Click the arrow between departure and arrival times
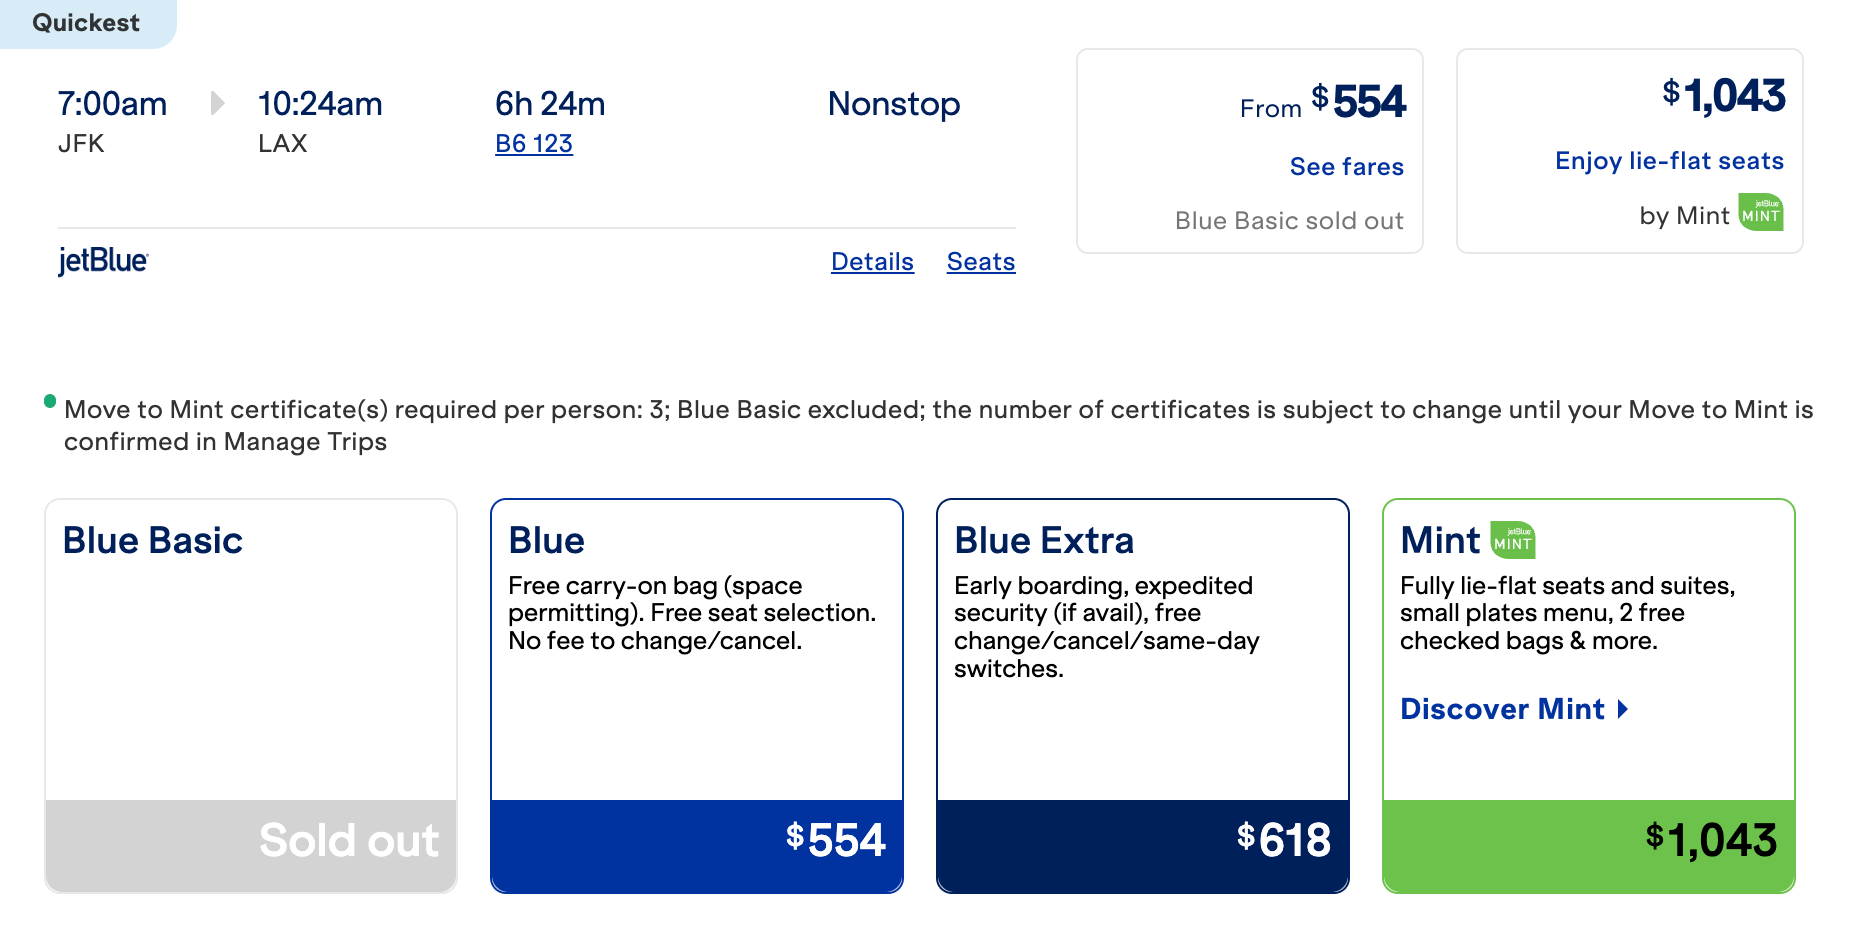This screenshot has height=946, width=1868. click(x=216, y=103)
